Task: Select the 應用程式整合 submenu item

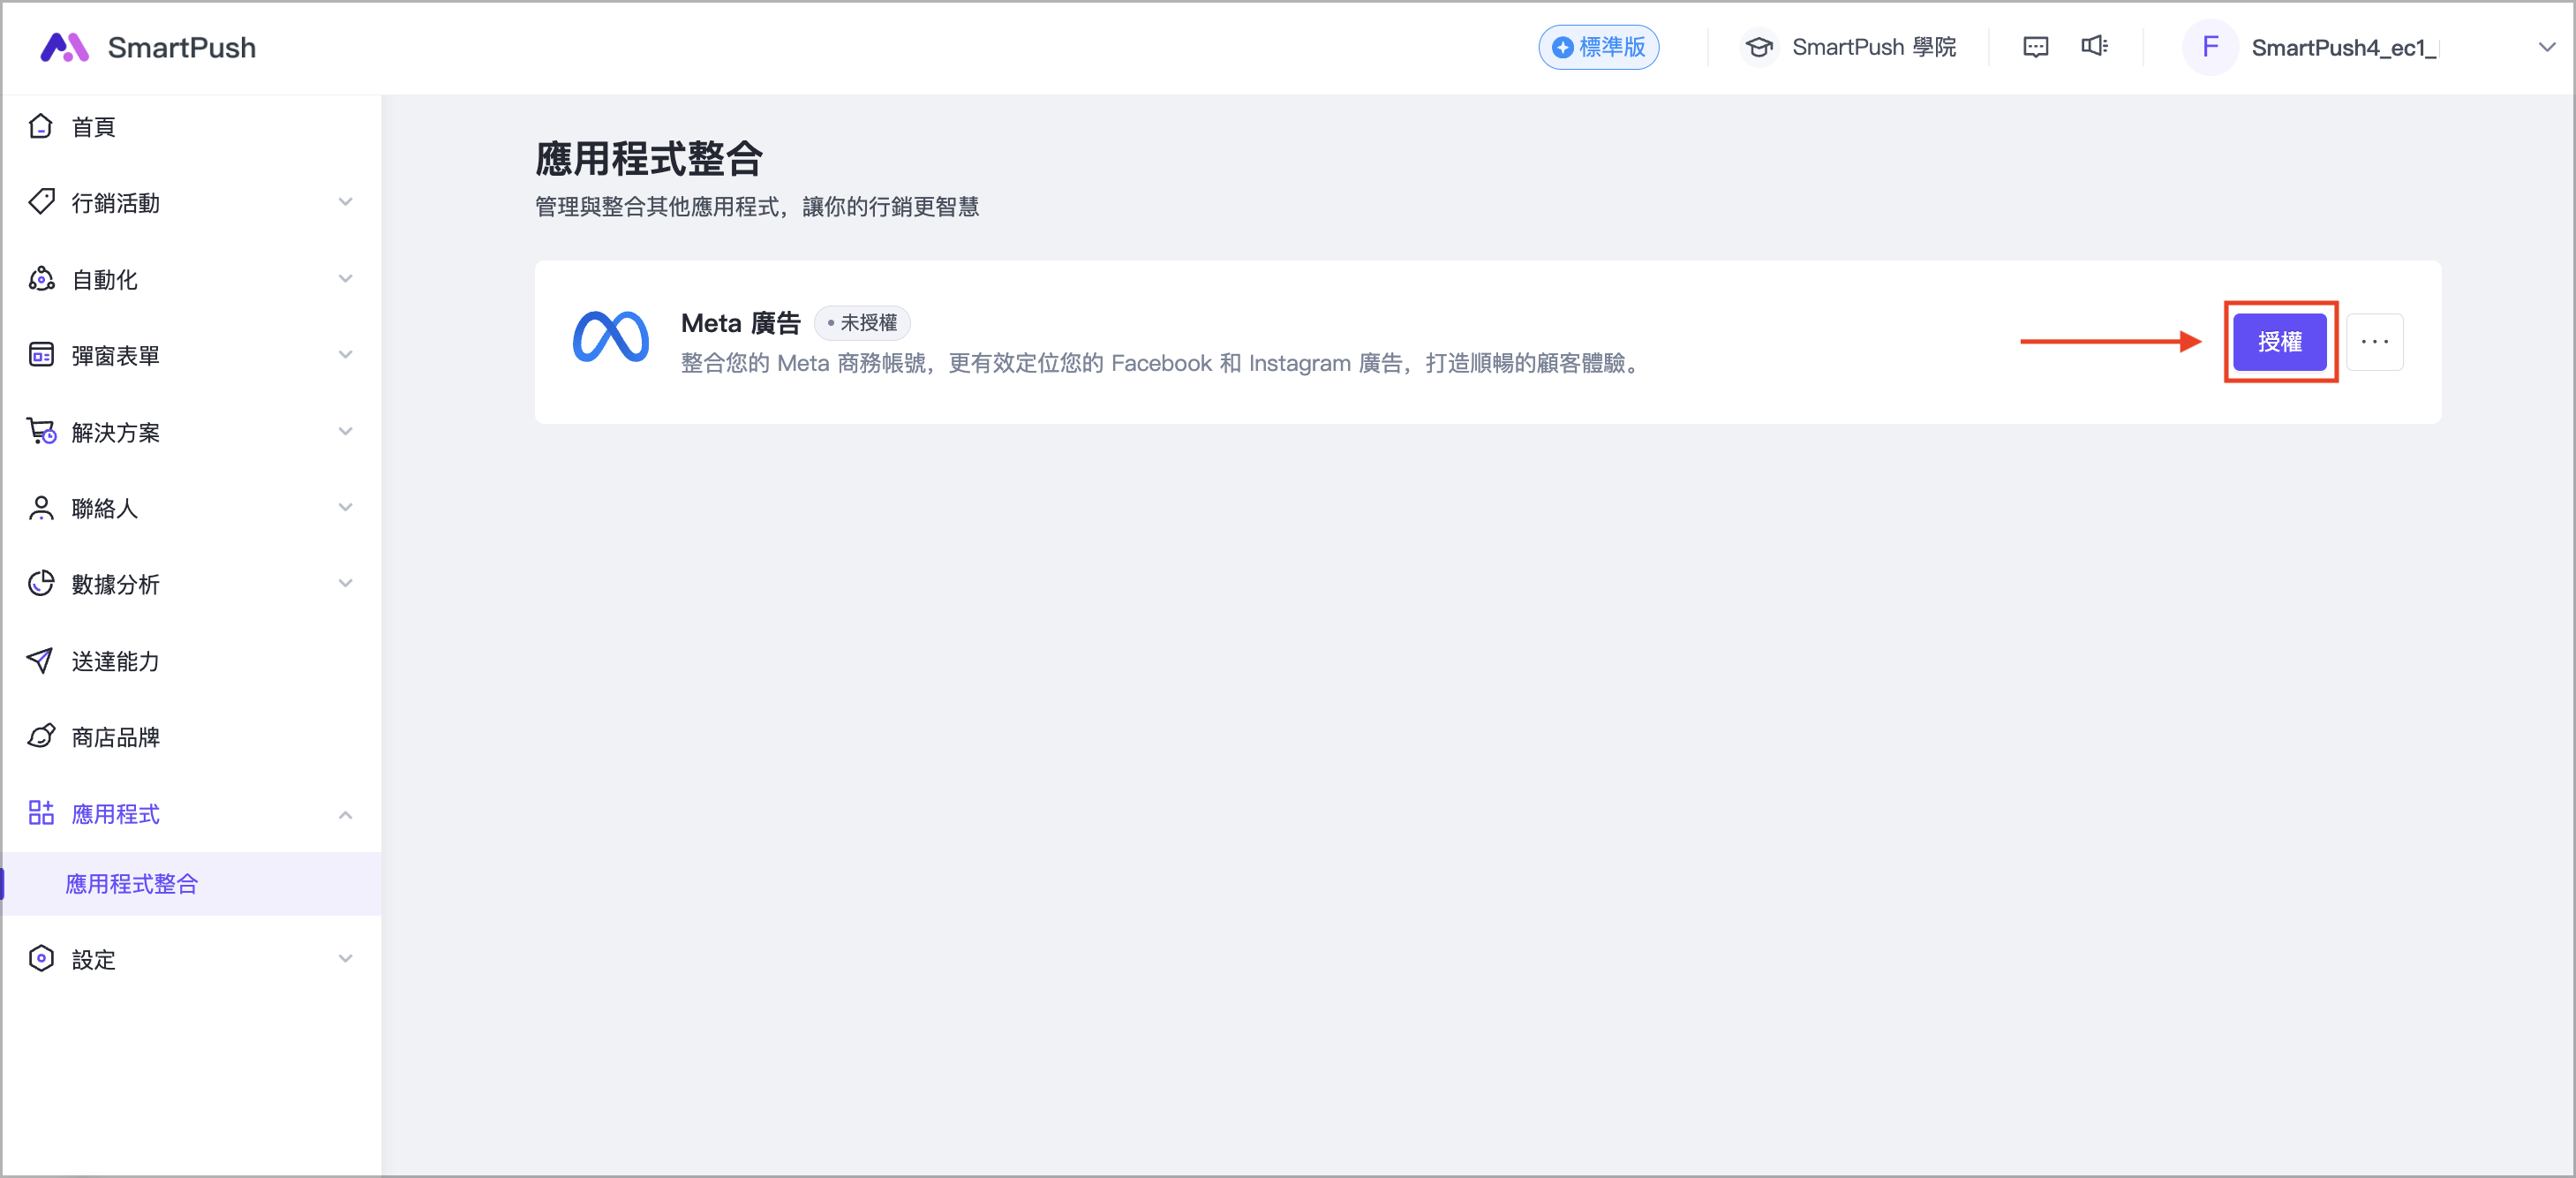Action: (132, 884)
